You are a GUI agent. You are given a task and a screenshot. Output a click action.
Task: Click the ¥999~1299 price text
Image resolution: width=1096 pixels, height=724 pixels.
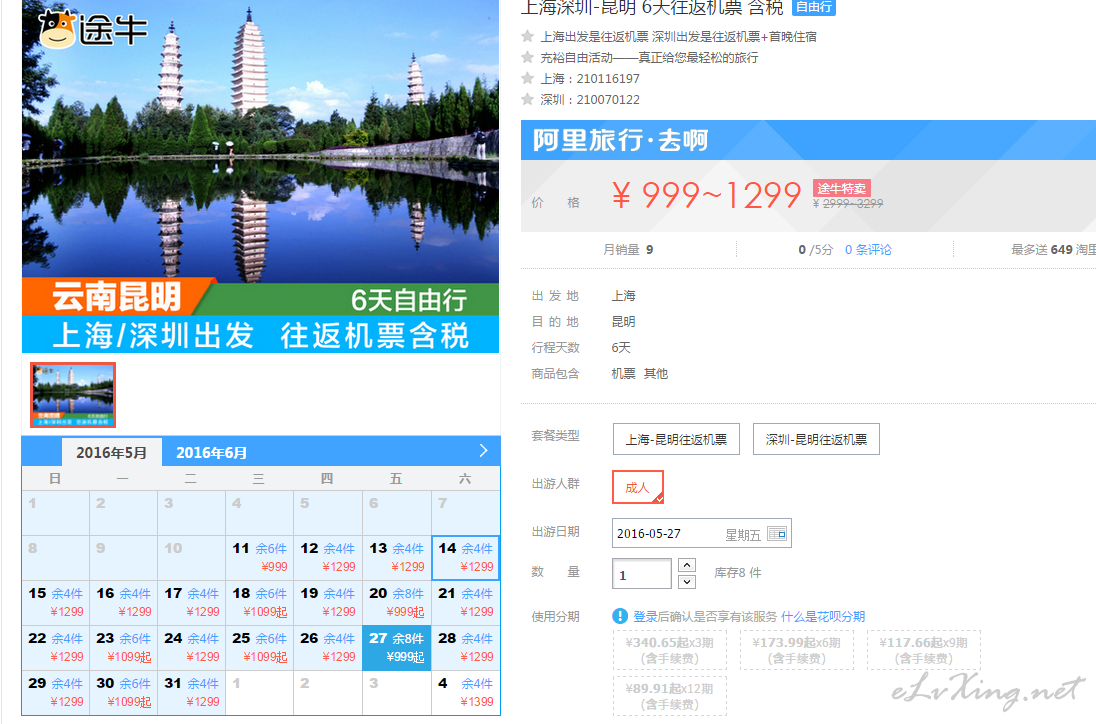click(x=707, y=195)
